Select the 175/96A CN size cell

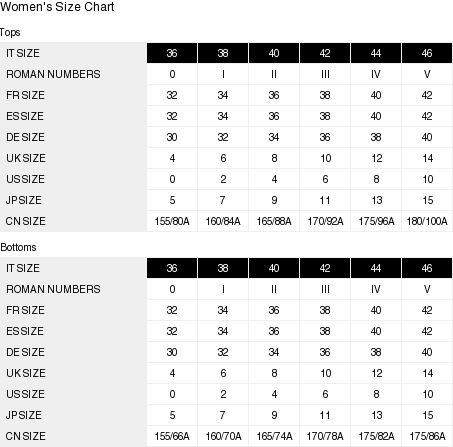[376, 221]
